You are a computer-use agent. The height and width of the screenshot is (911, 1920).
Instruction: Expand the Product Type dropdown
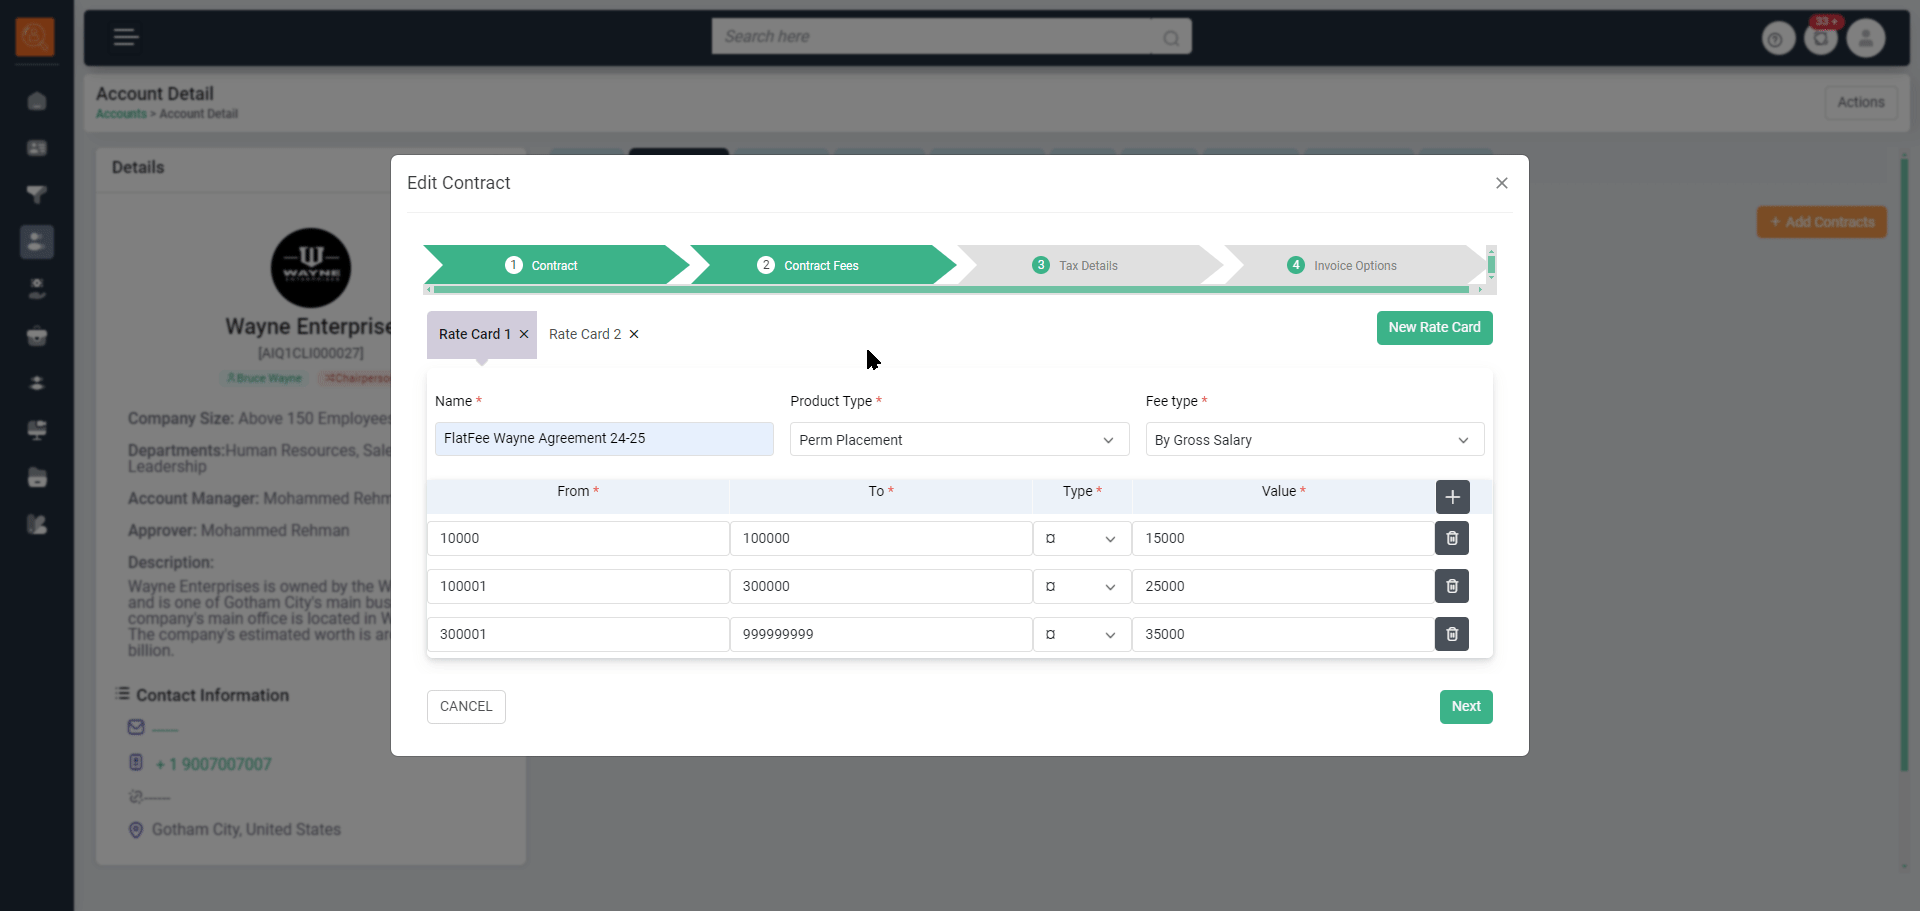(x=958, y=440)
